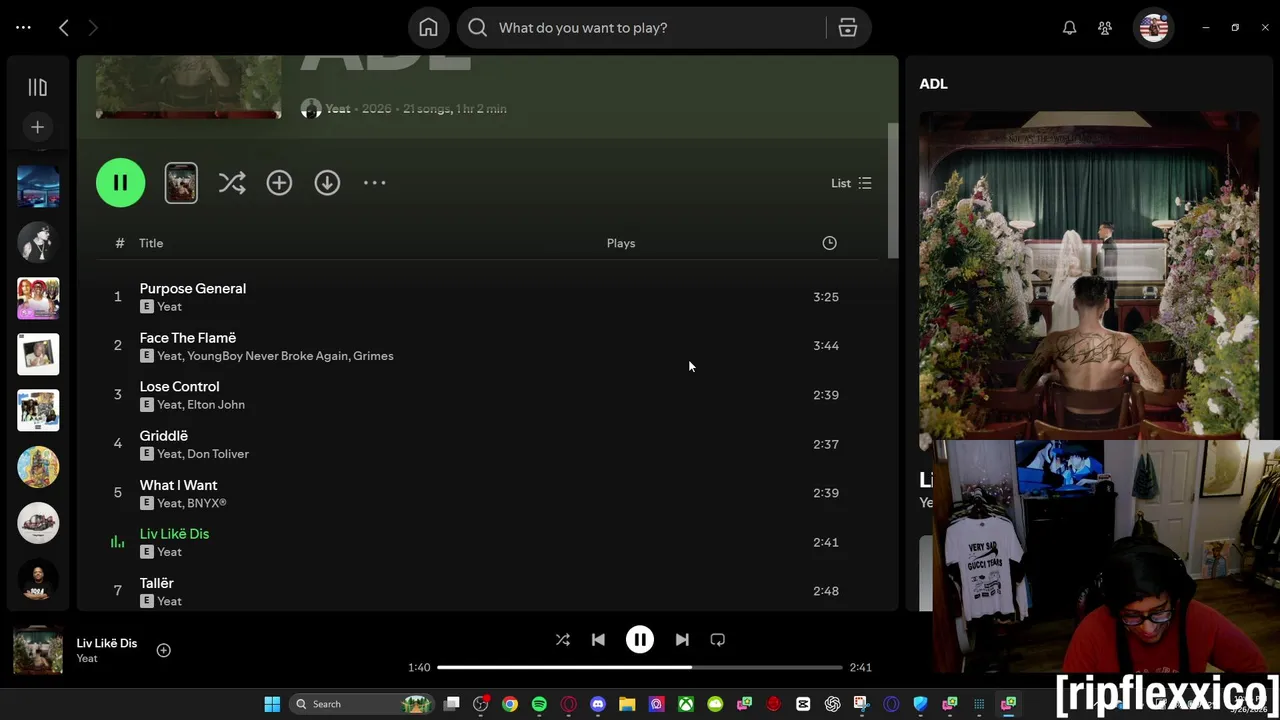
Task: Seek on the song progress bar
Action: click(640, 667)
